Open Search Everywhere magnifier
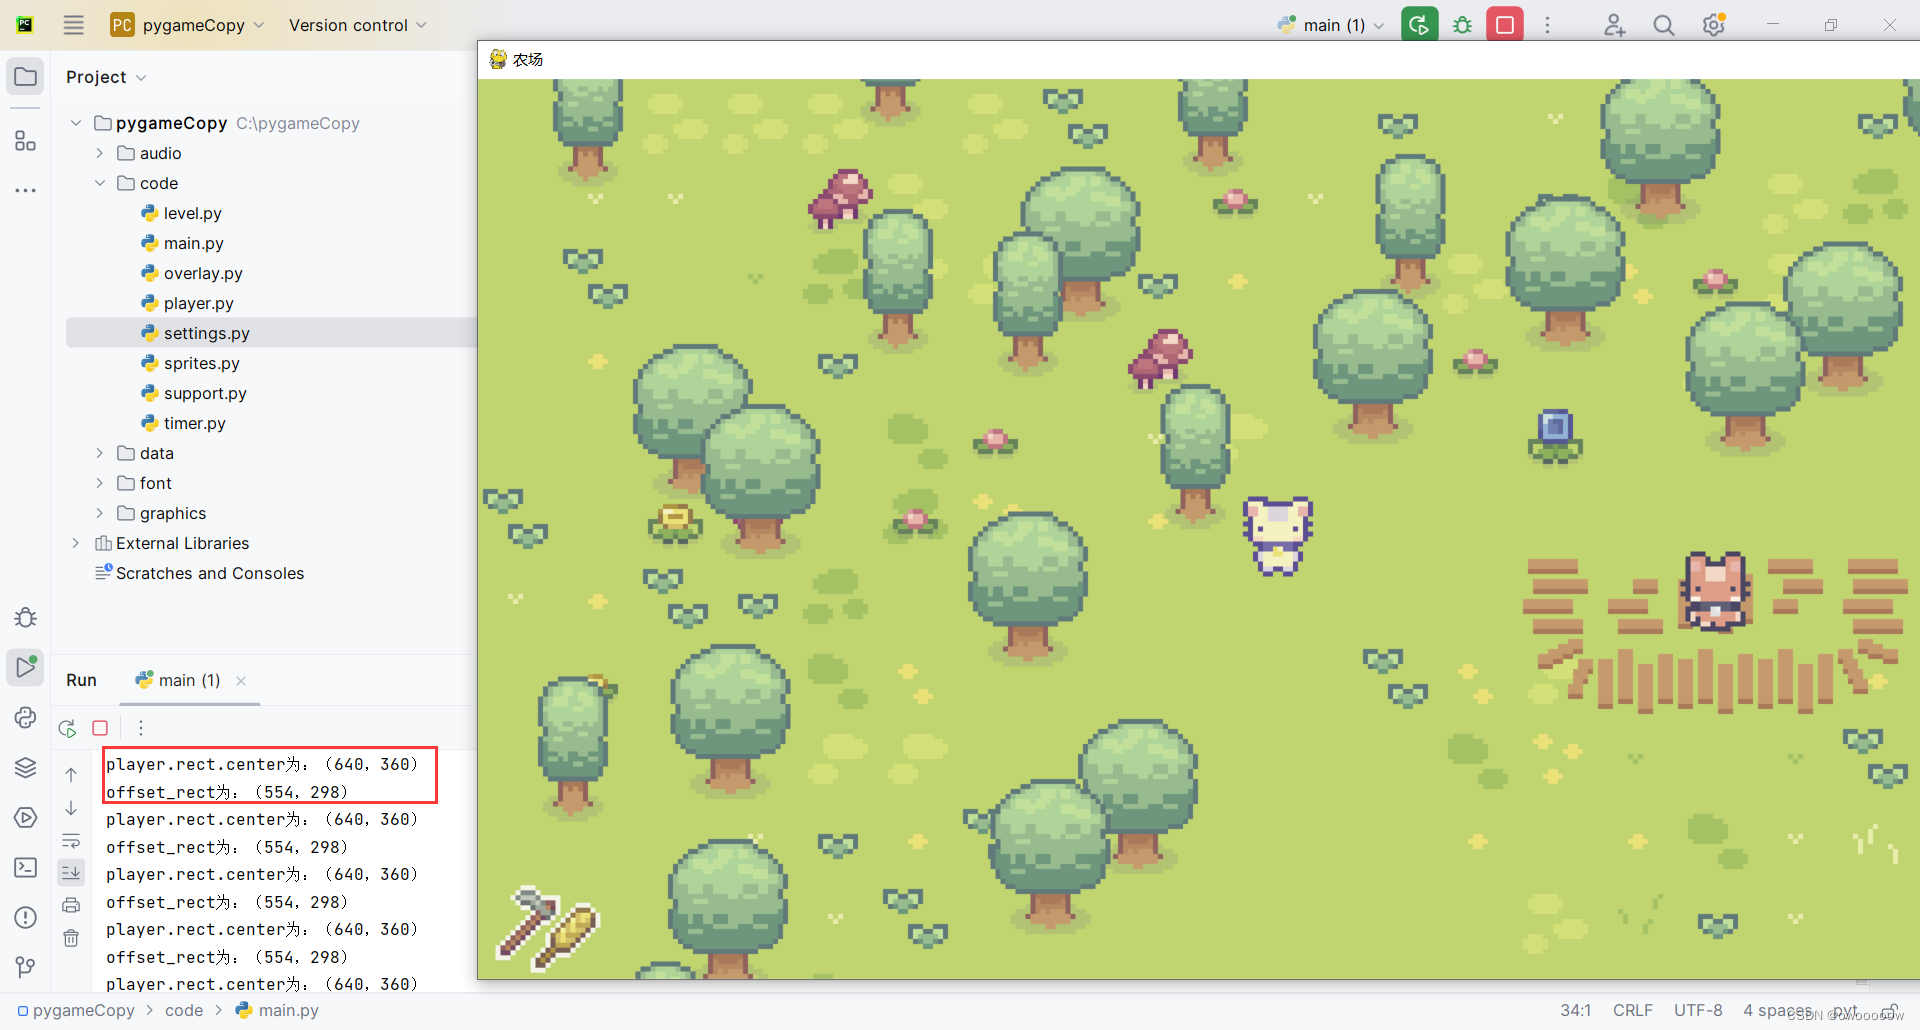1920x1030 pixels. tap(1664, 25)
